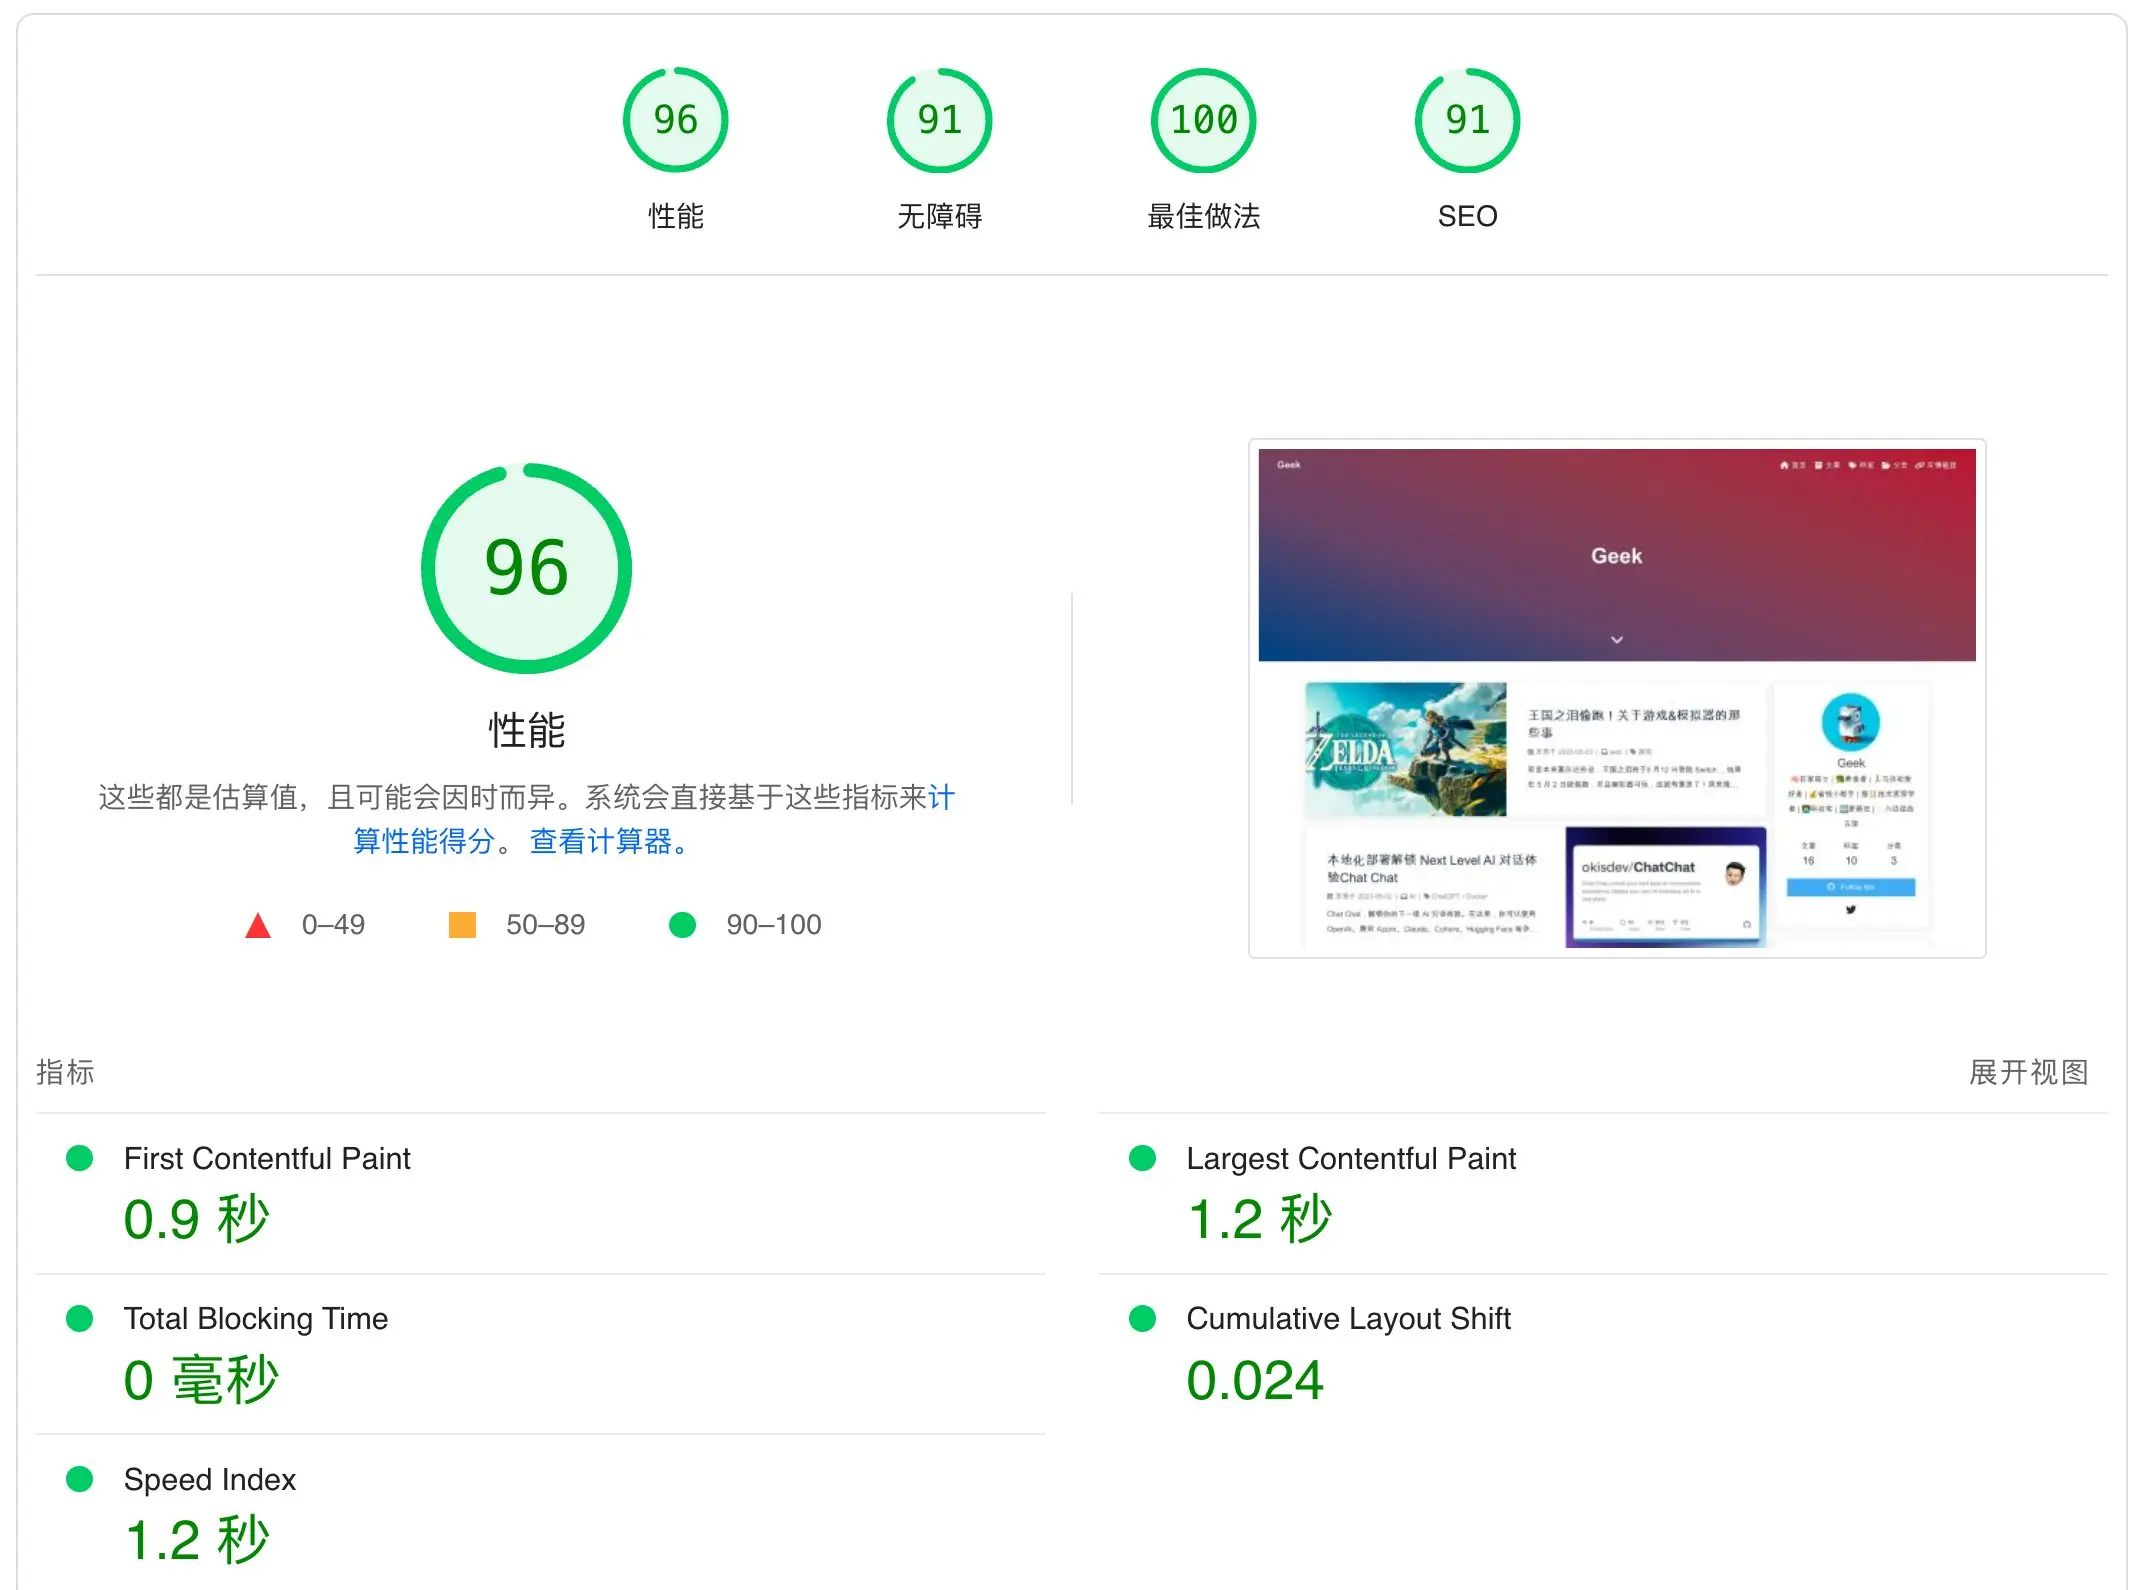Expand the Largest Contentful Paint metric

coord(1350,1158)
